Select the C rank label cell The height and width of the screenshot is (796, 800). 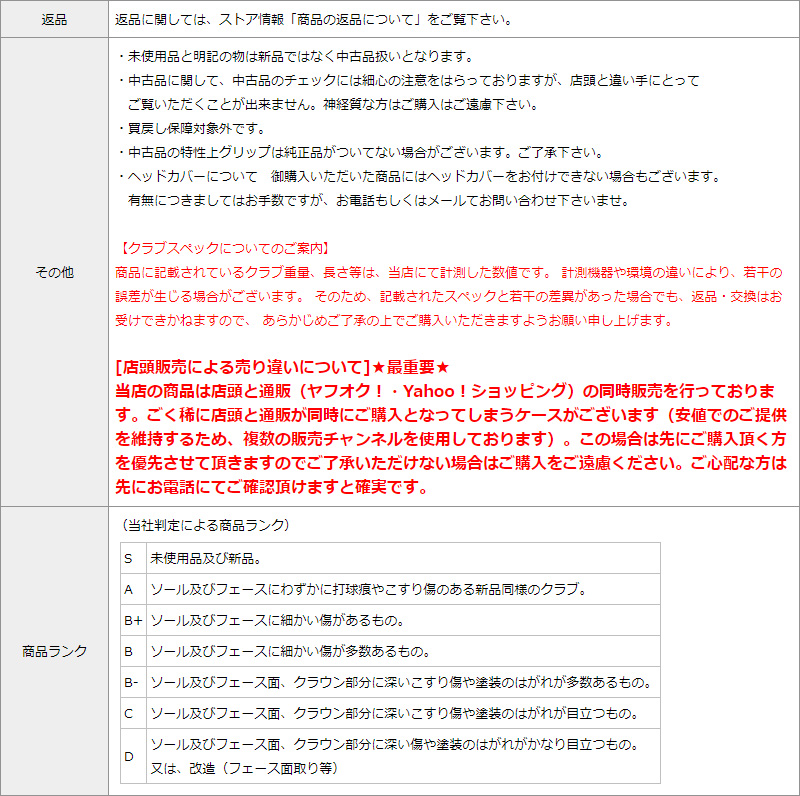[132, 713]
